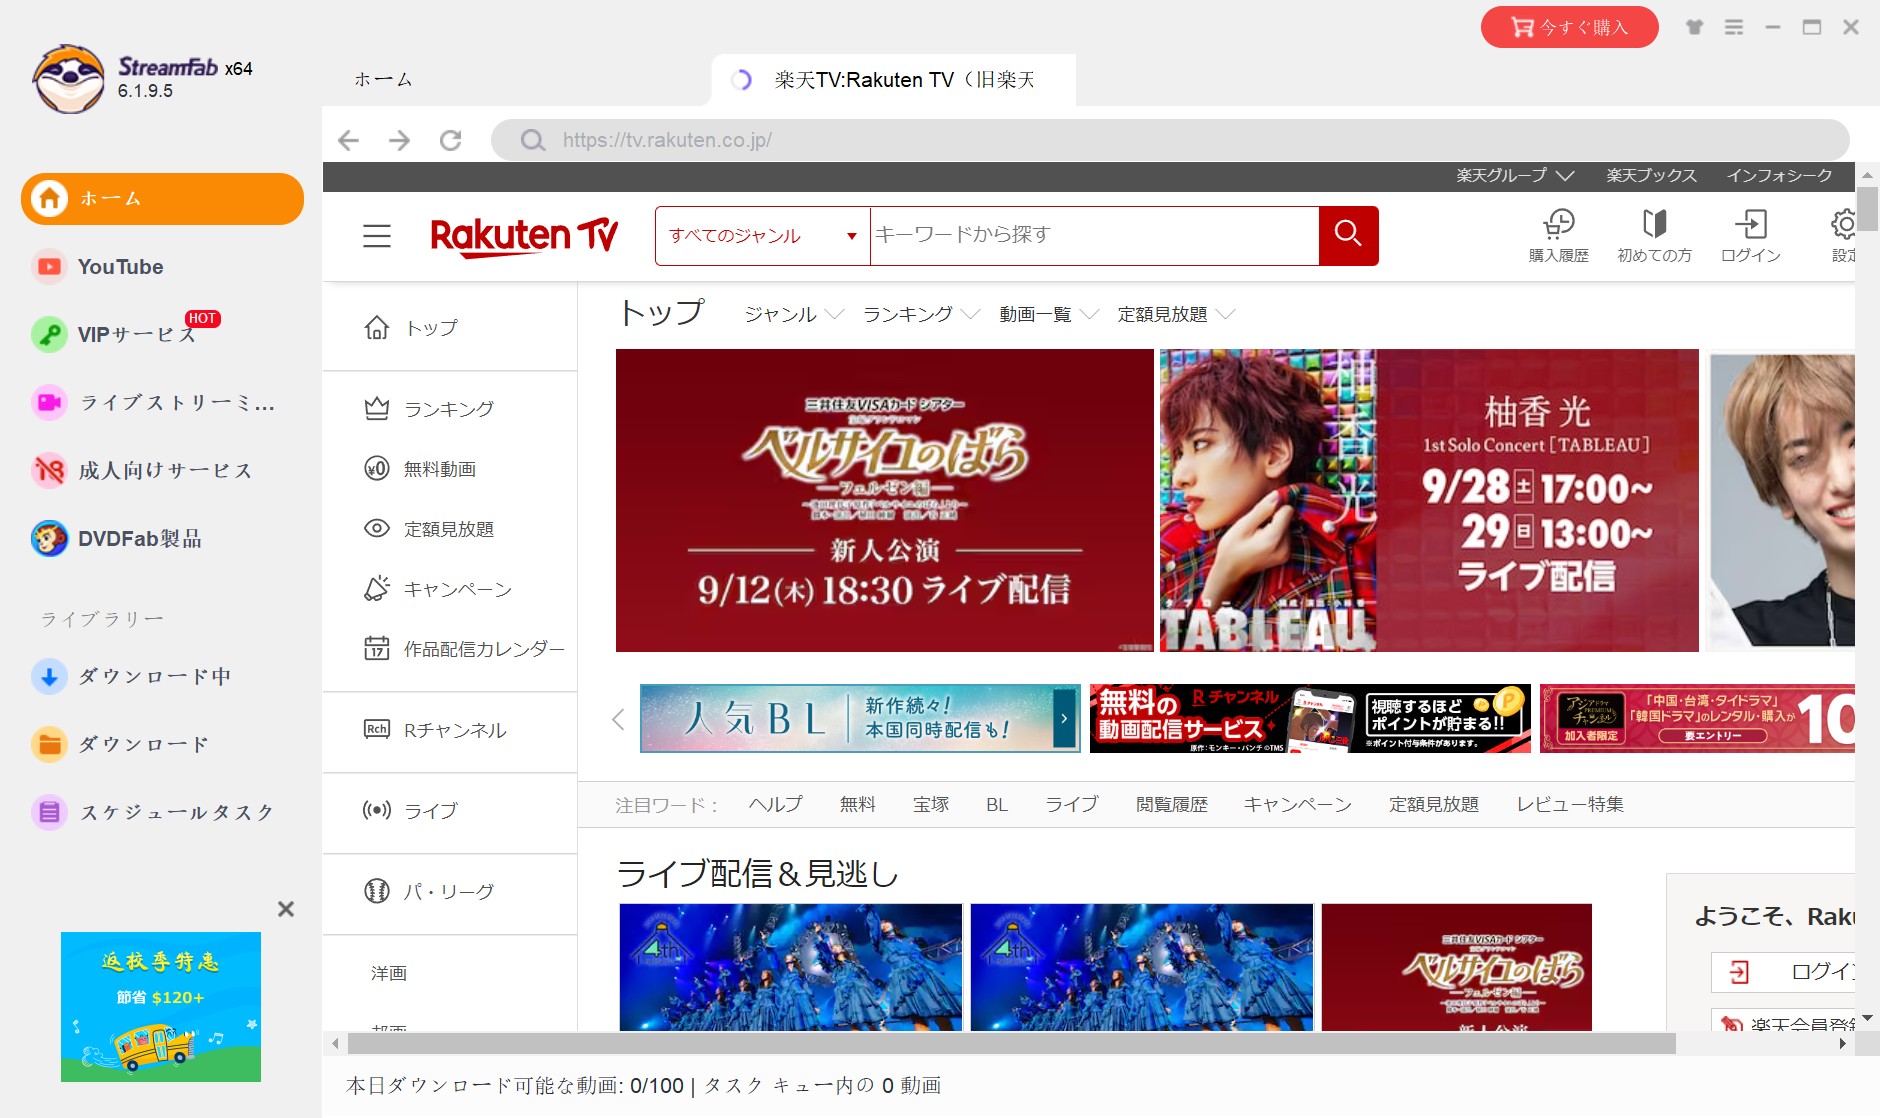
Task: Switch to the 楽天TV:Rakuten TV tab
Action: 894,80
